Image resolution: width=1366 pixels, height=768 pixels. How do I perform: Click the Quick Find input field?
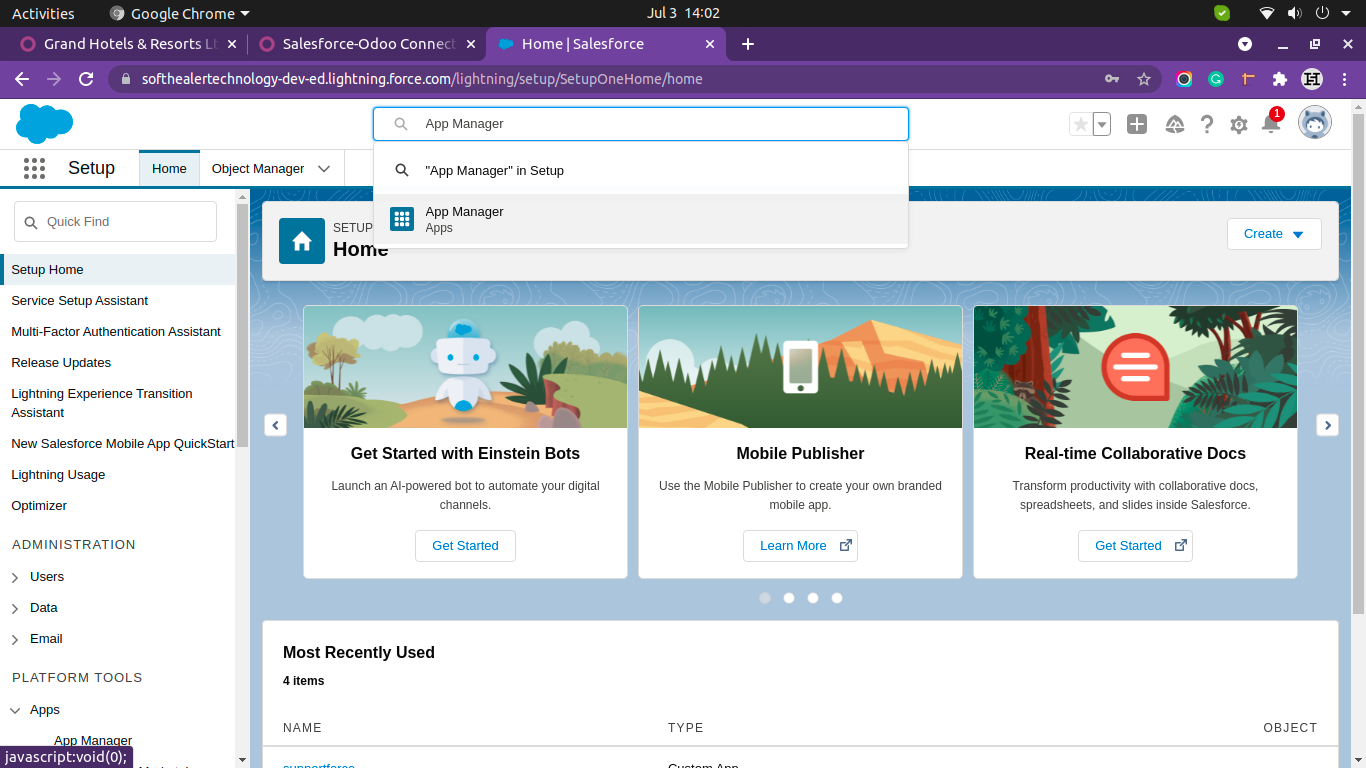tap(115, 222)
